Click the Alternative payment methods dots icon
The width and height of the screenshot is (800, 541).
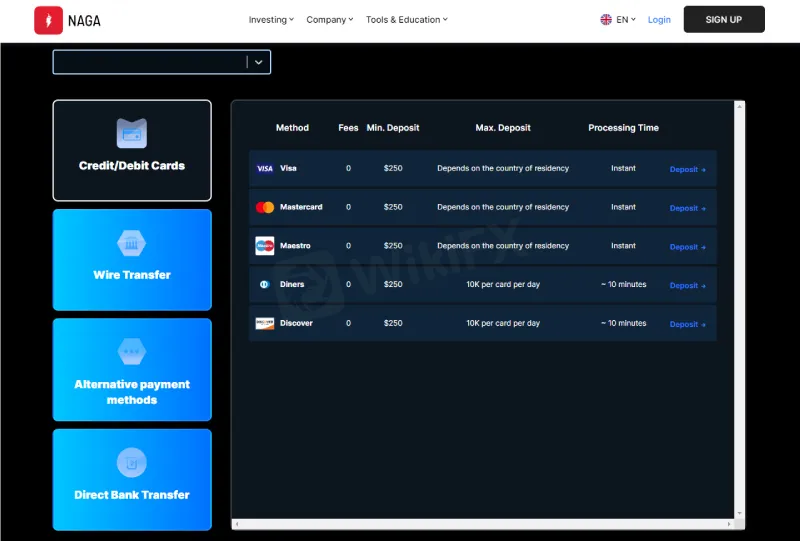[132, 352]
